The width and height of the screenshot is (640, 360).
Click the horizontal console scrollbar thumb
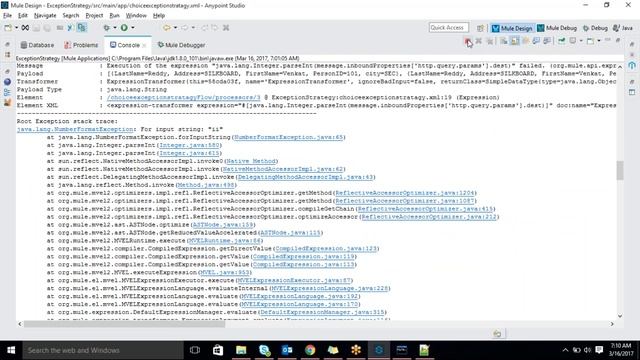[x=124, y=324]
